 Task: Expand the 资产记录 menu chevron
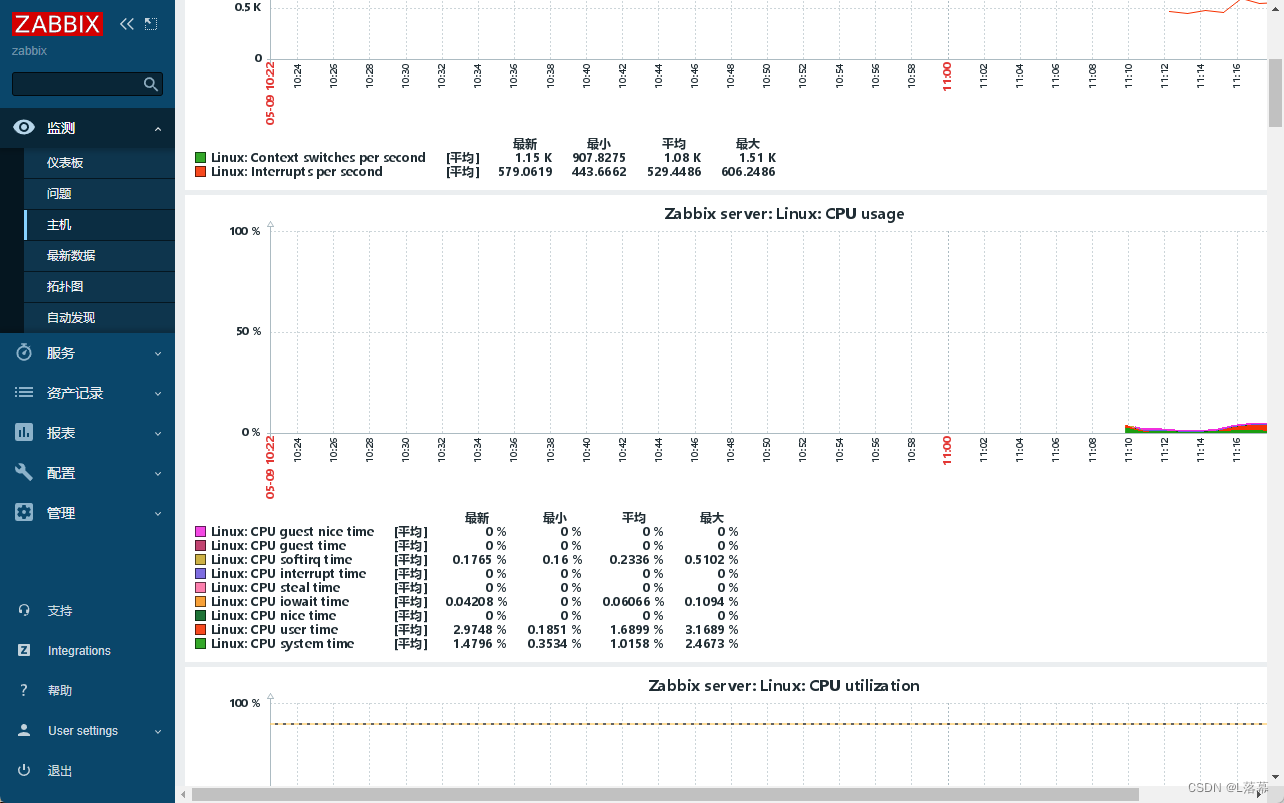click(x=158, y=394)
